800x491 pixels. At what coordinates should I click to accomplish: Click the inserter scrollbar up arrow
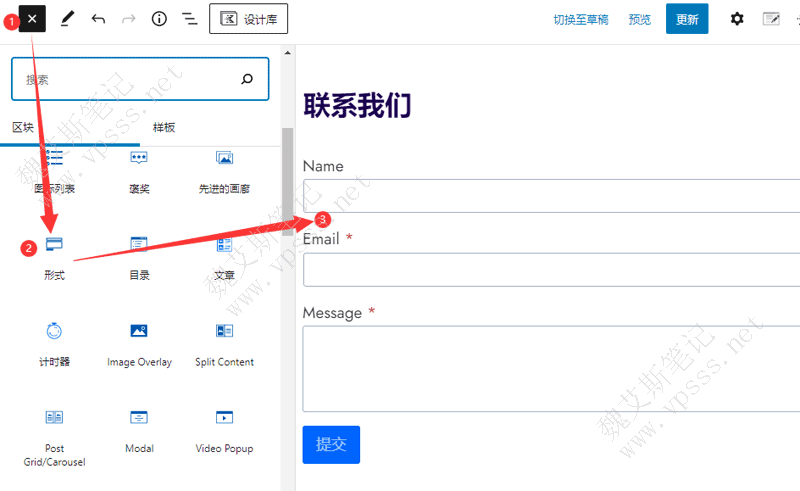click(288, 53)
